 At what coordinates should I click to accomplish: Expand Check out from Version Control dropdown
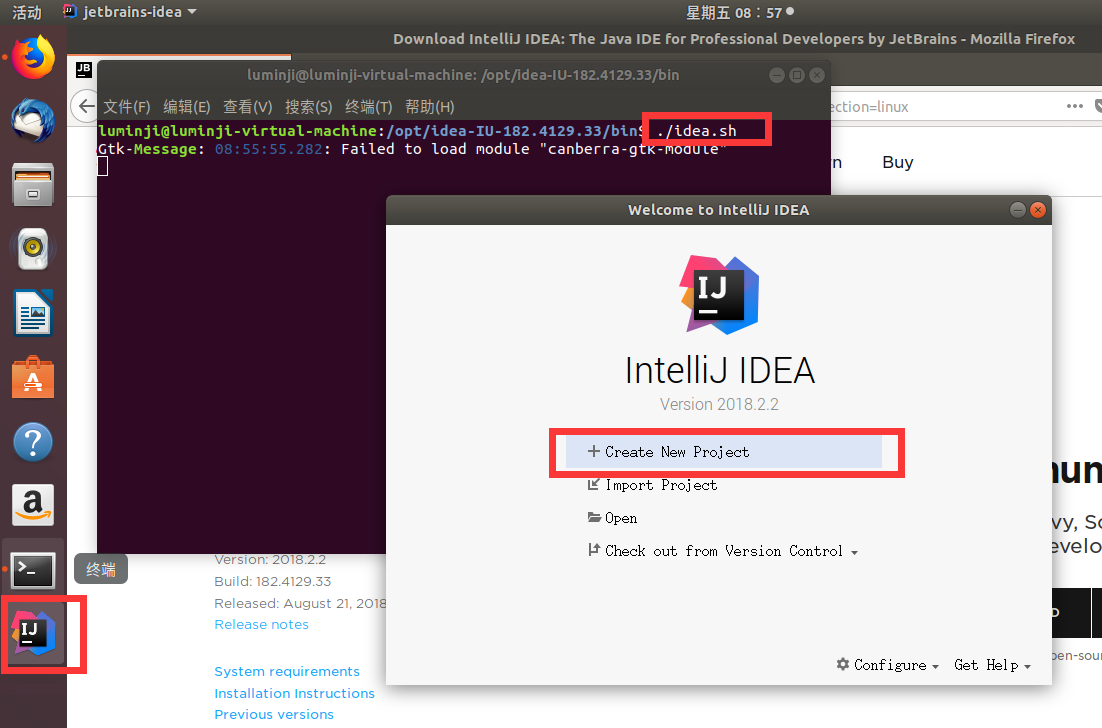855,552
